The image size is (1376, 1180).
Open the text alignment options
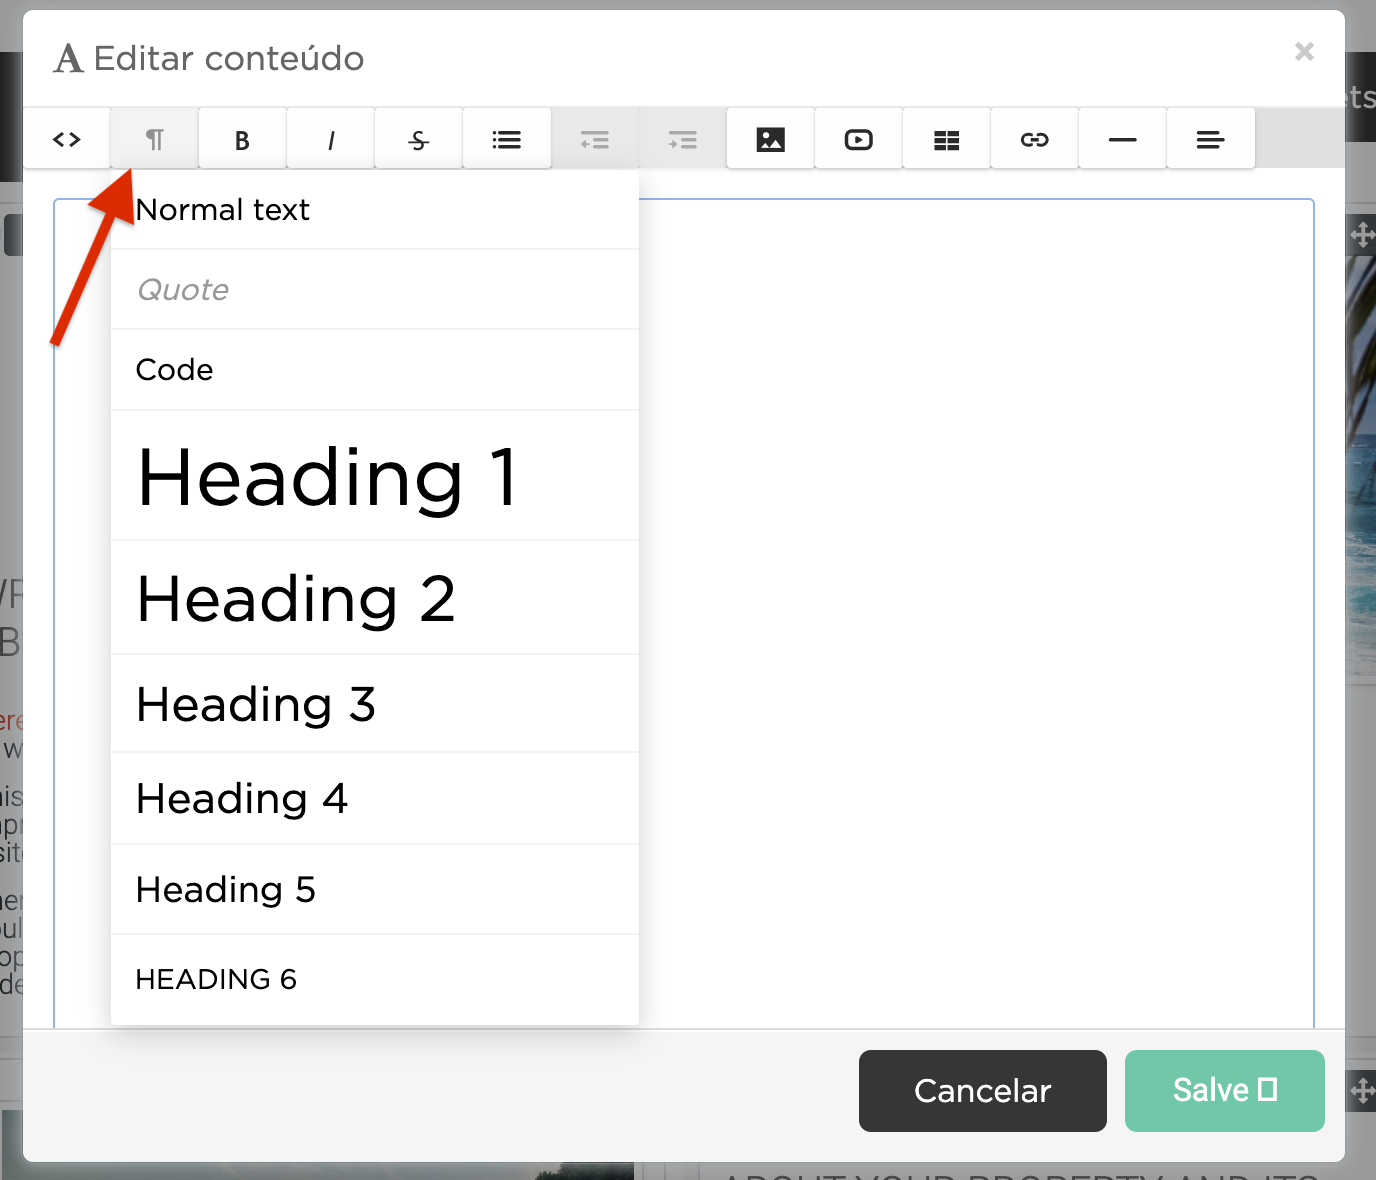pyautogui.click(x=1210, y=139)
